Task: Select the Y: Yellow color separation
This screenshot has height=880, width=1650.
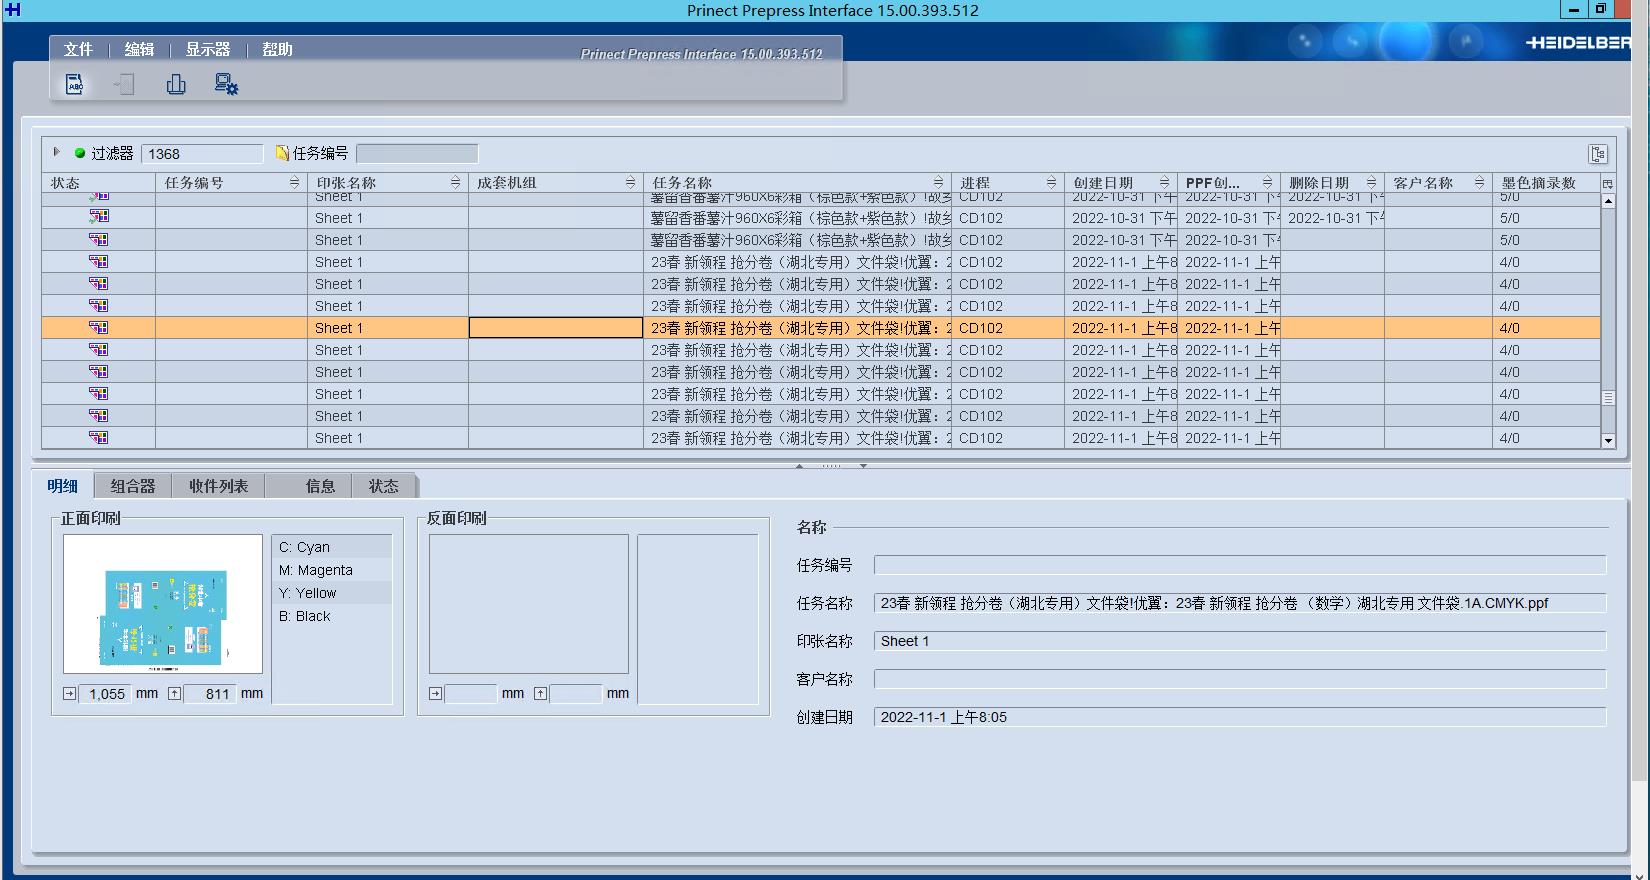Action: 332,593
